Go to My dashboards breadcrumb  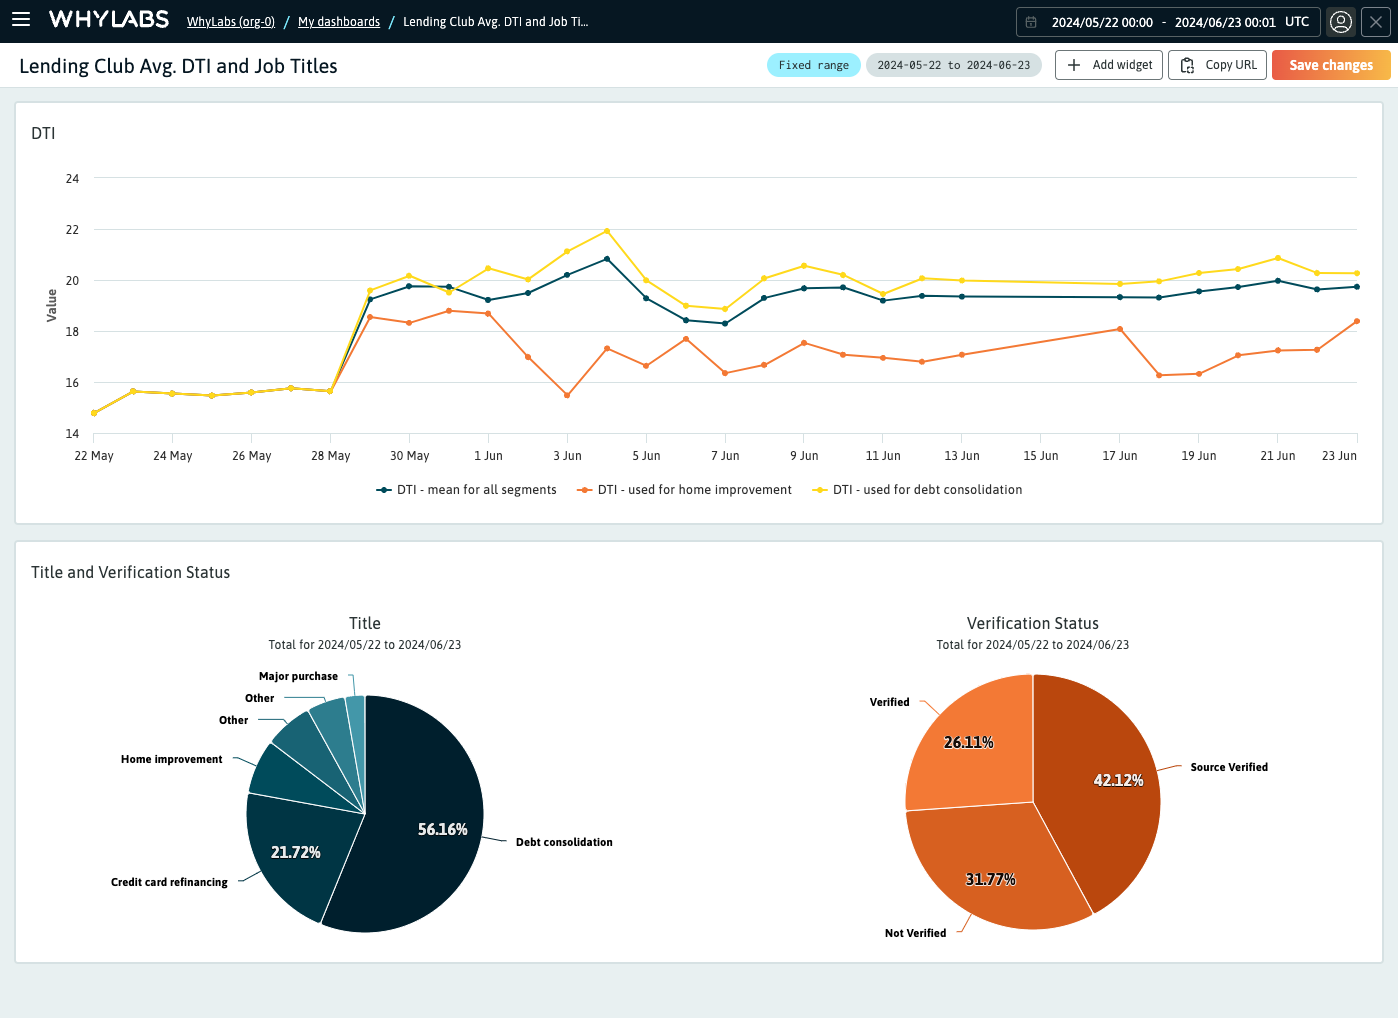338,21
